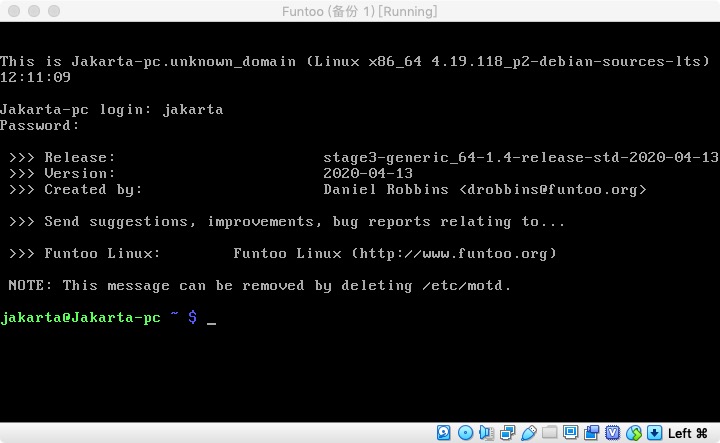Click the CPU virtualization 'V' chip indicator
Viewport: 720px width, 443px height.
click(x=613, y=432)
